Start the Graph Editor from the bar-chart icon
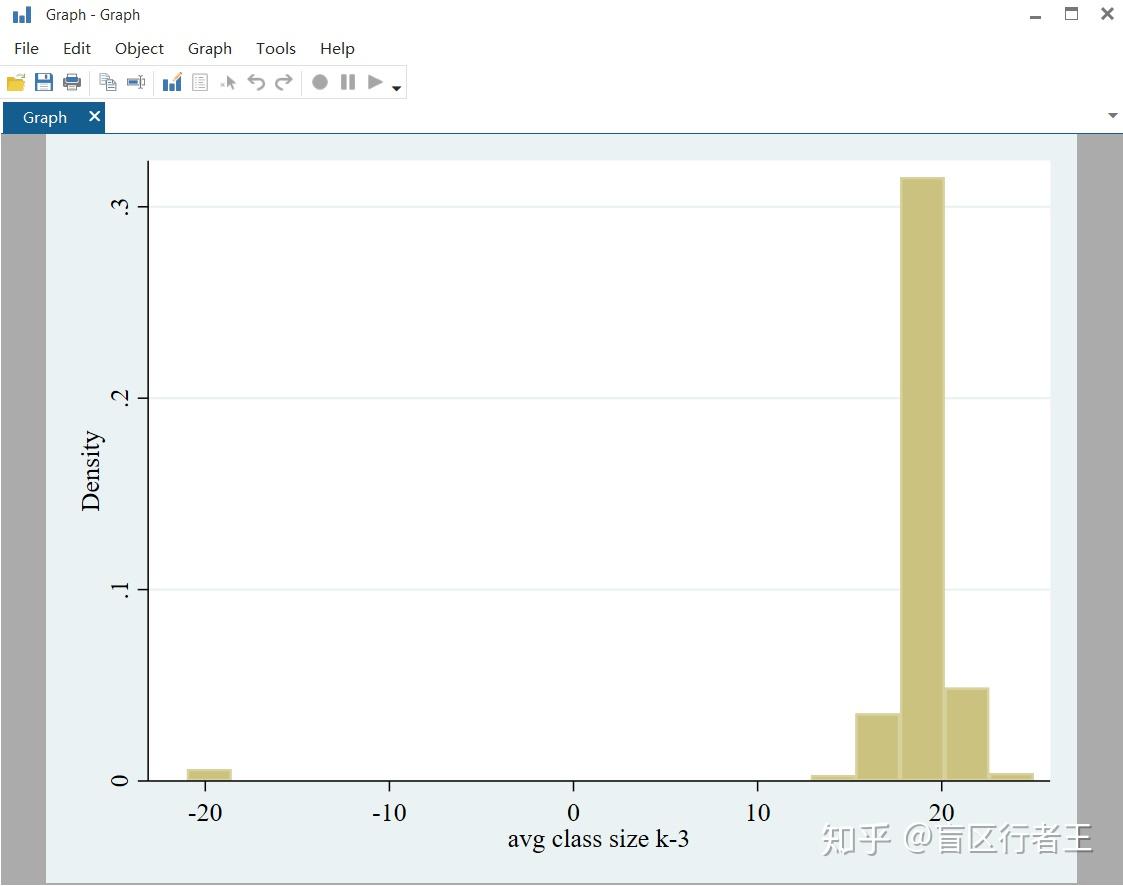The width and height of the screenshot is (1123, 886). coord(173,82)
